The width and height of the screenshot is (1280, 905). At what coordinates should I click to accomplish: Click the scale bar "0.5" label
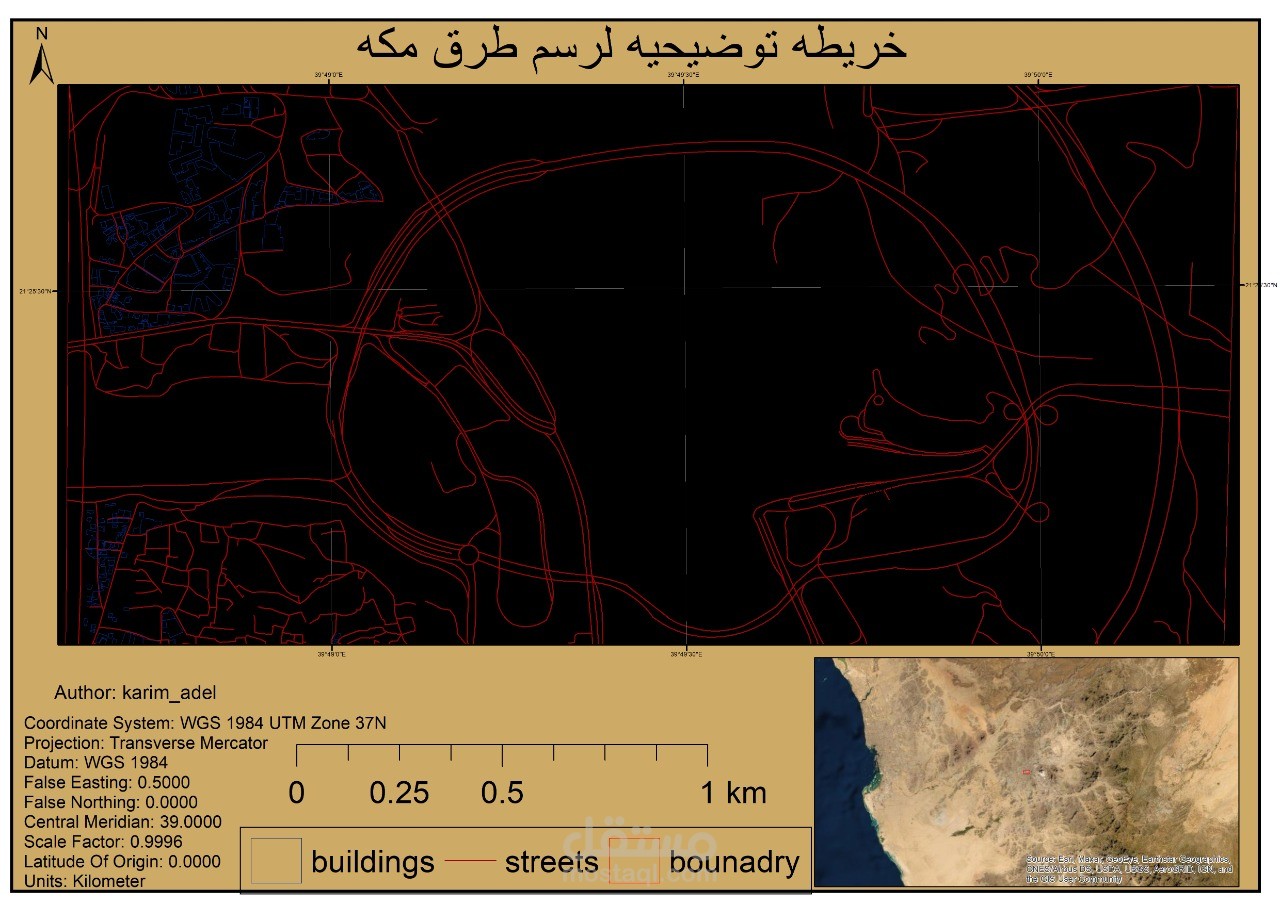(502, 793)
